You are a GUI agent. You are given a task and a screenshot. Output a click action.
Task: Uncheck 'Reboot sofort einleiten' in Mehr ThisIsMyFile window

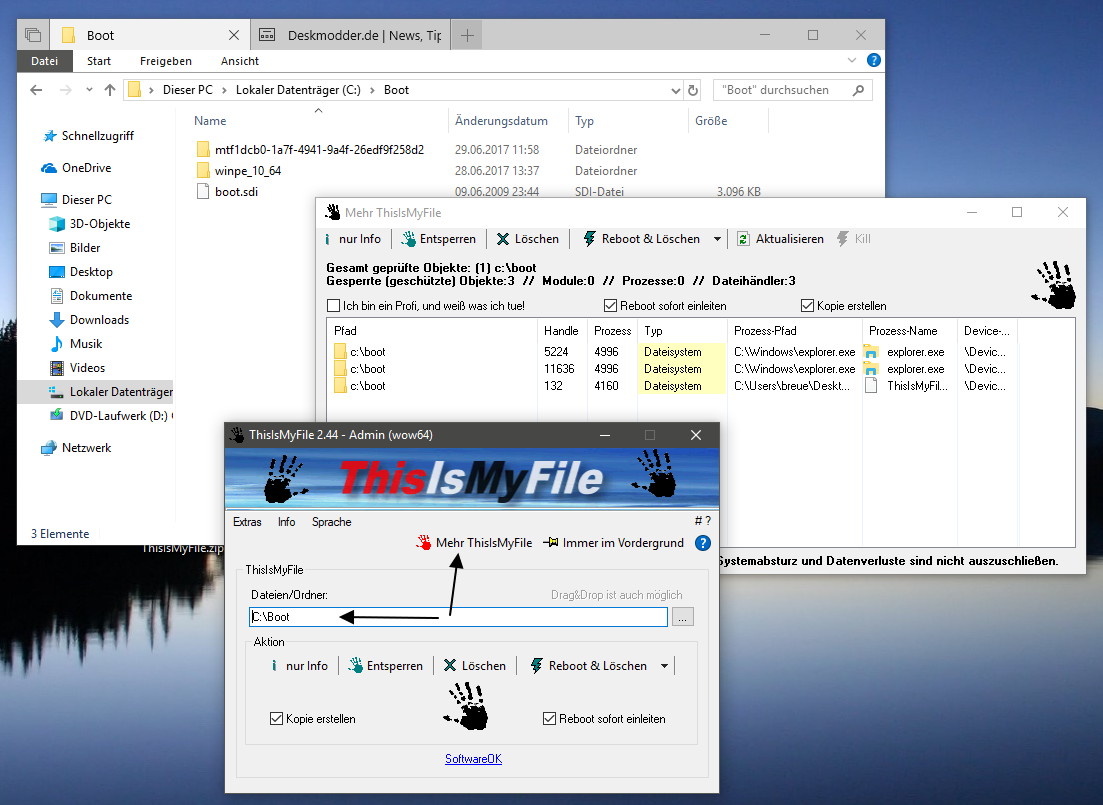point(611,305)
